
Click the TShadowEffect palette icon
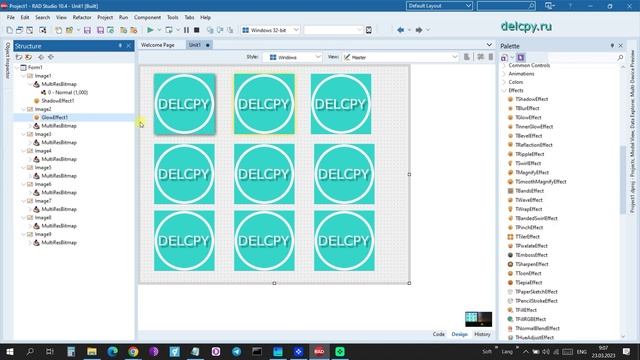pyautogui.click(x=510, y=99)
